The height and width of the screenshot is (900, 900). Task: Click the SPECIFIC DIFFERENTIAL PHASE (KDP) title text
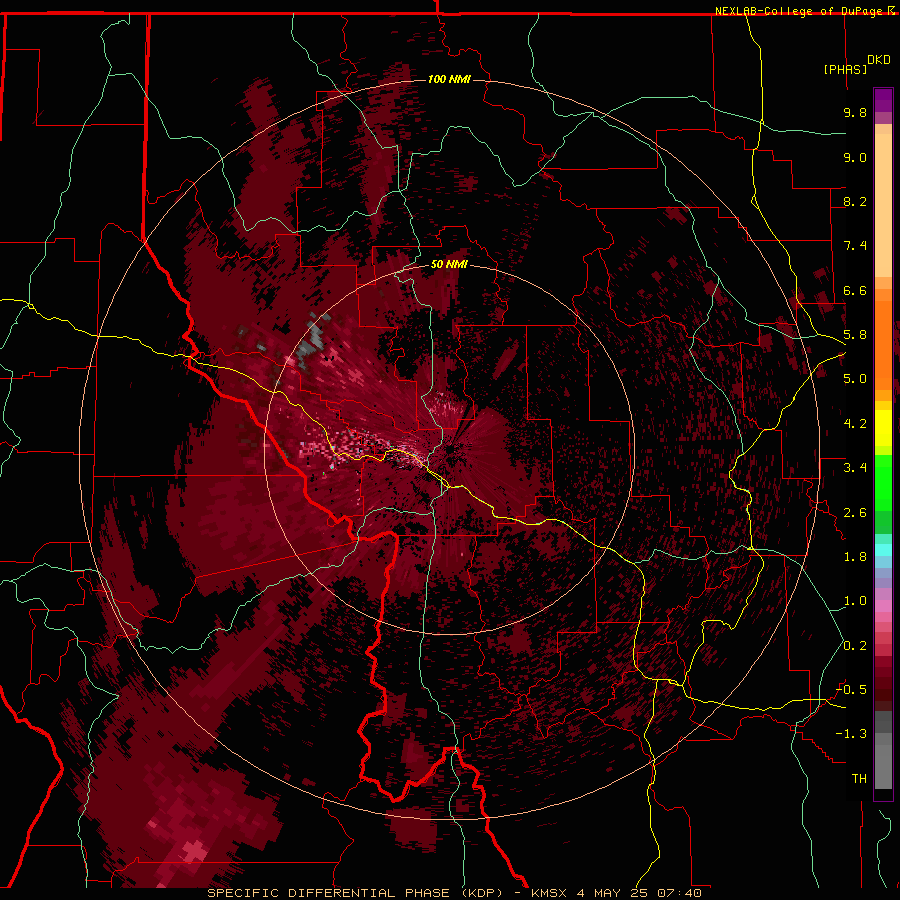(x=356, y=893)
